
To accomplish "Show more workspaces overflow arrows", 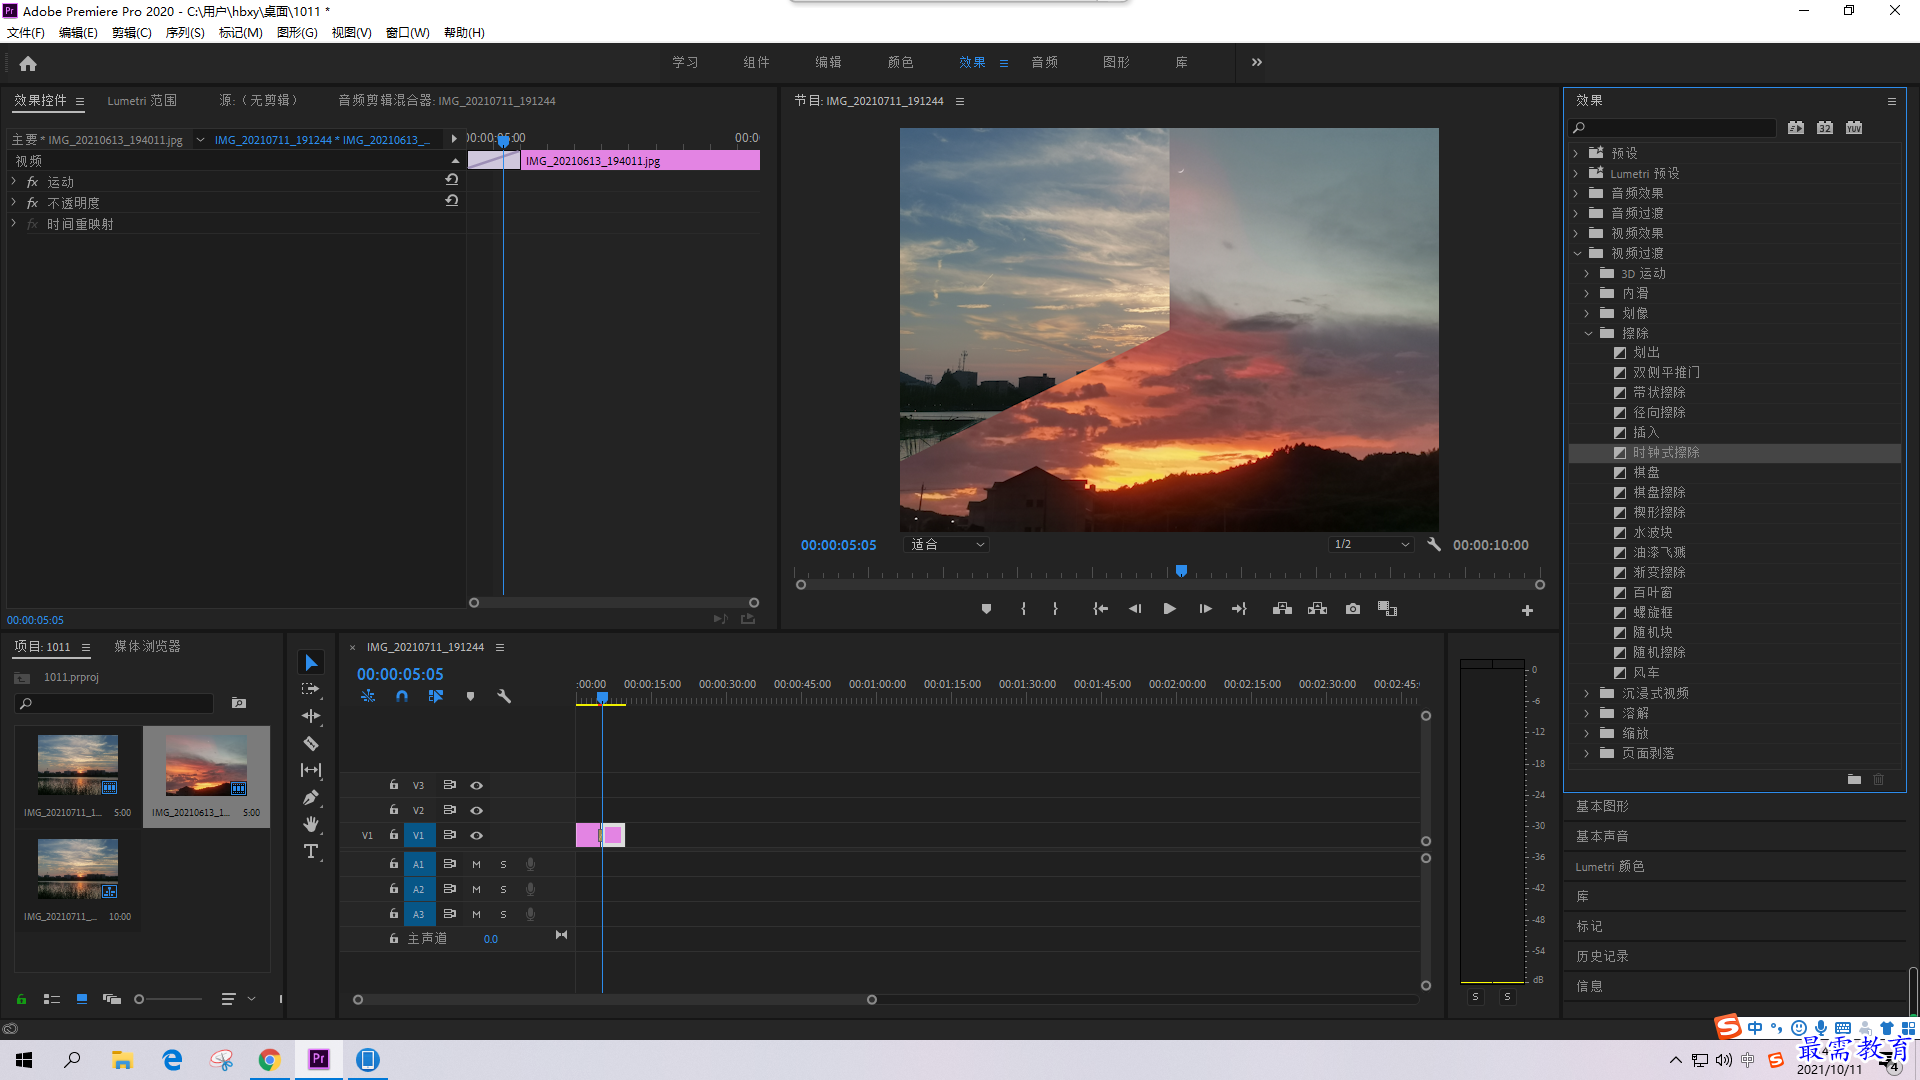I will [1256, 62].
